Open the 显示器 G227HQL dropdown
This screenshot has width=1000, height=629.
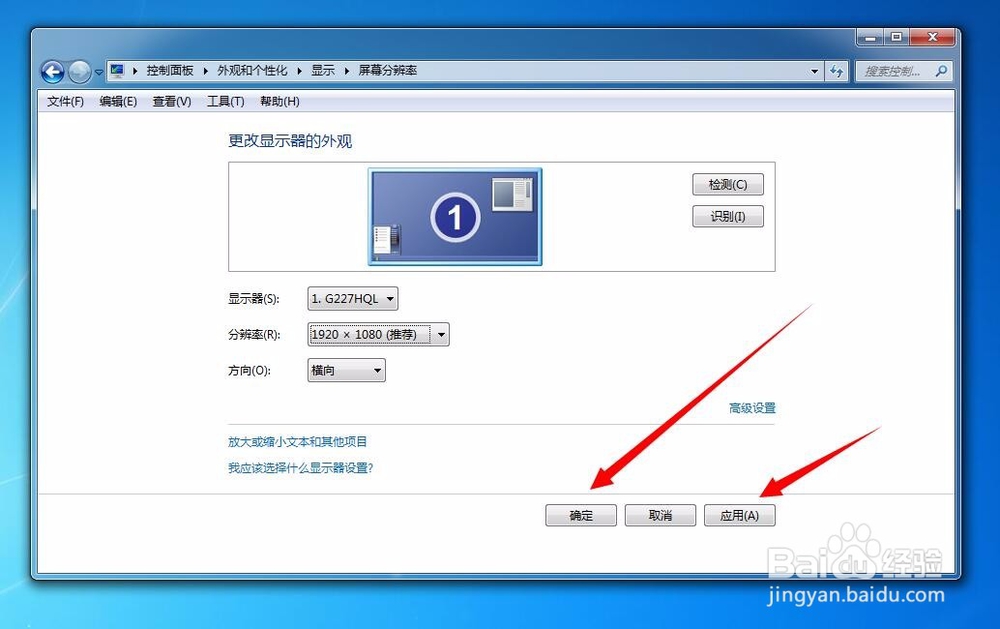[353, 299]
